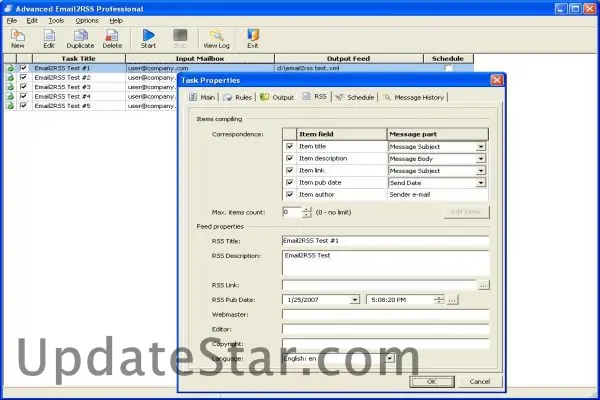Viewport: 600px width, 400px height.
Task: Click the Delete toolbar icon
Action: click(x=112, y=39)
